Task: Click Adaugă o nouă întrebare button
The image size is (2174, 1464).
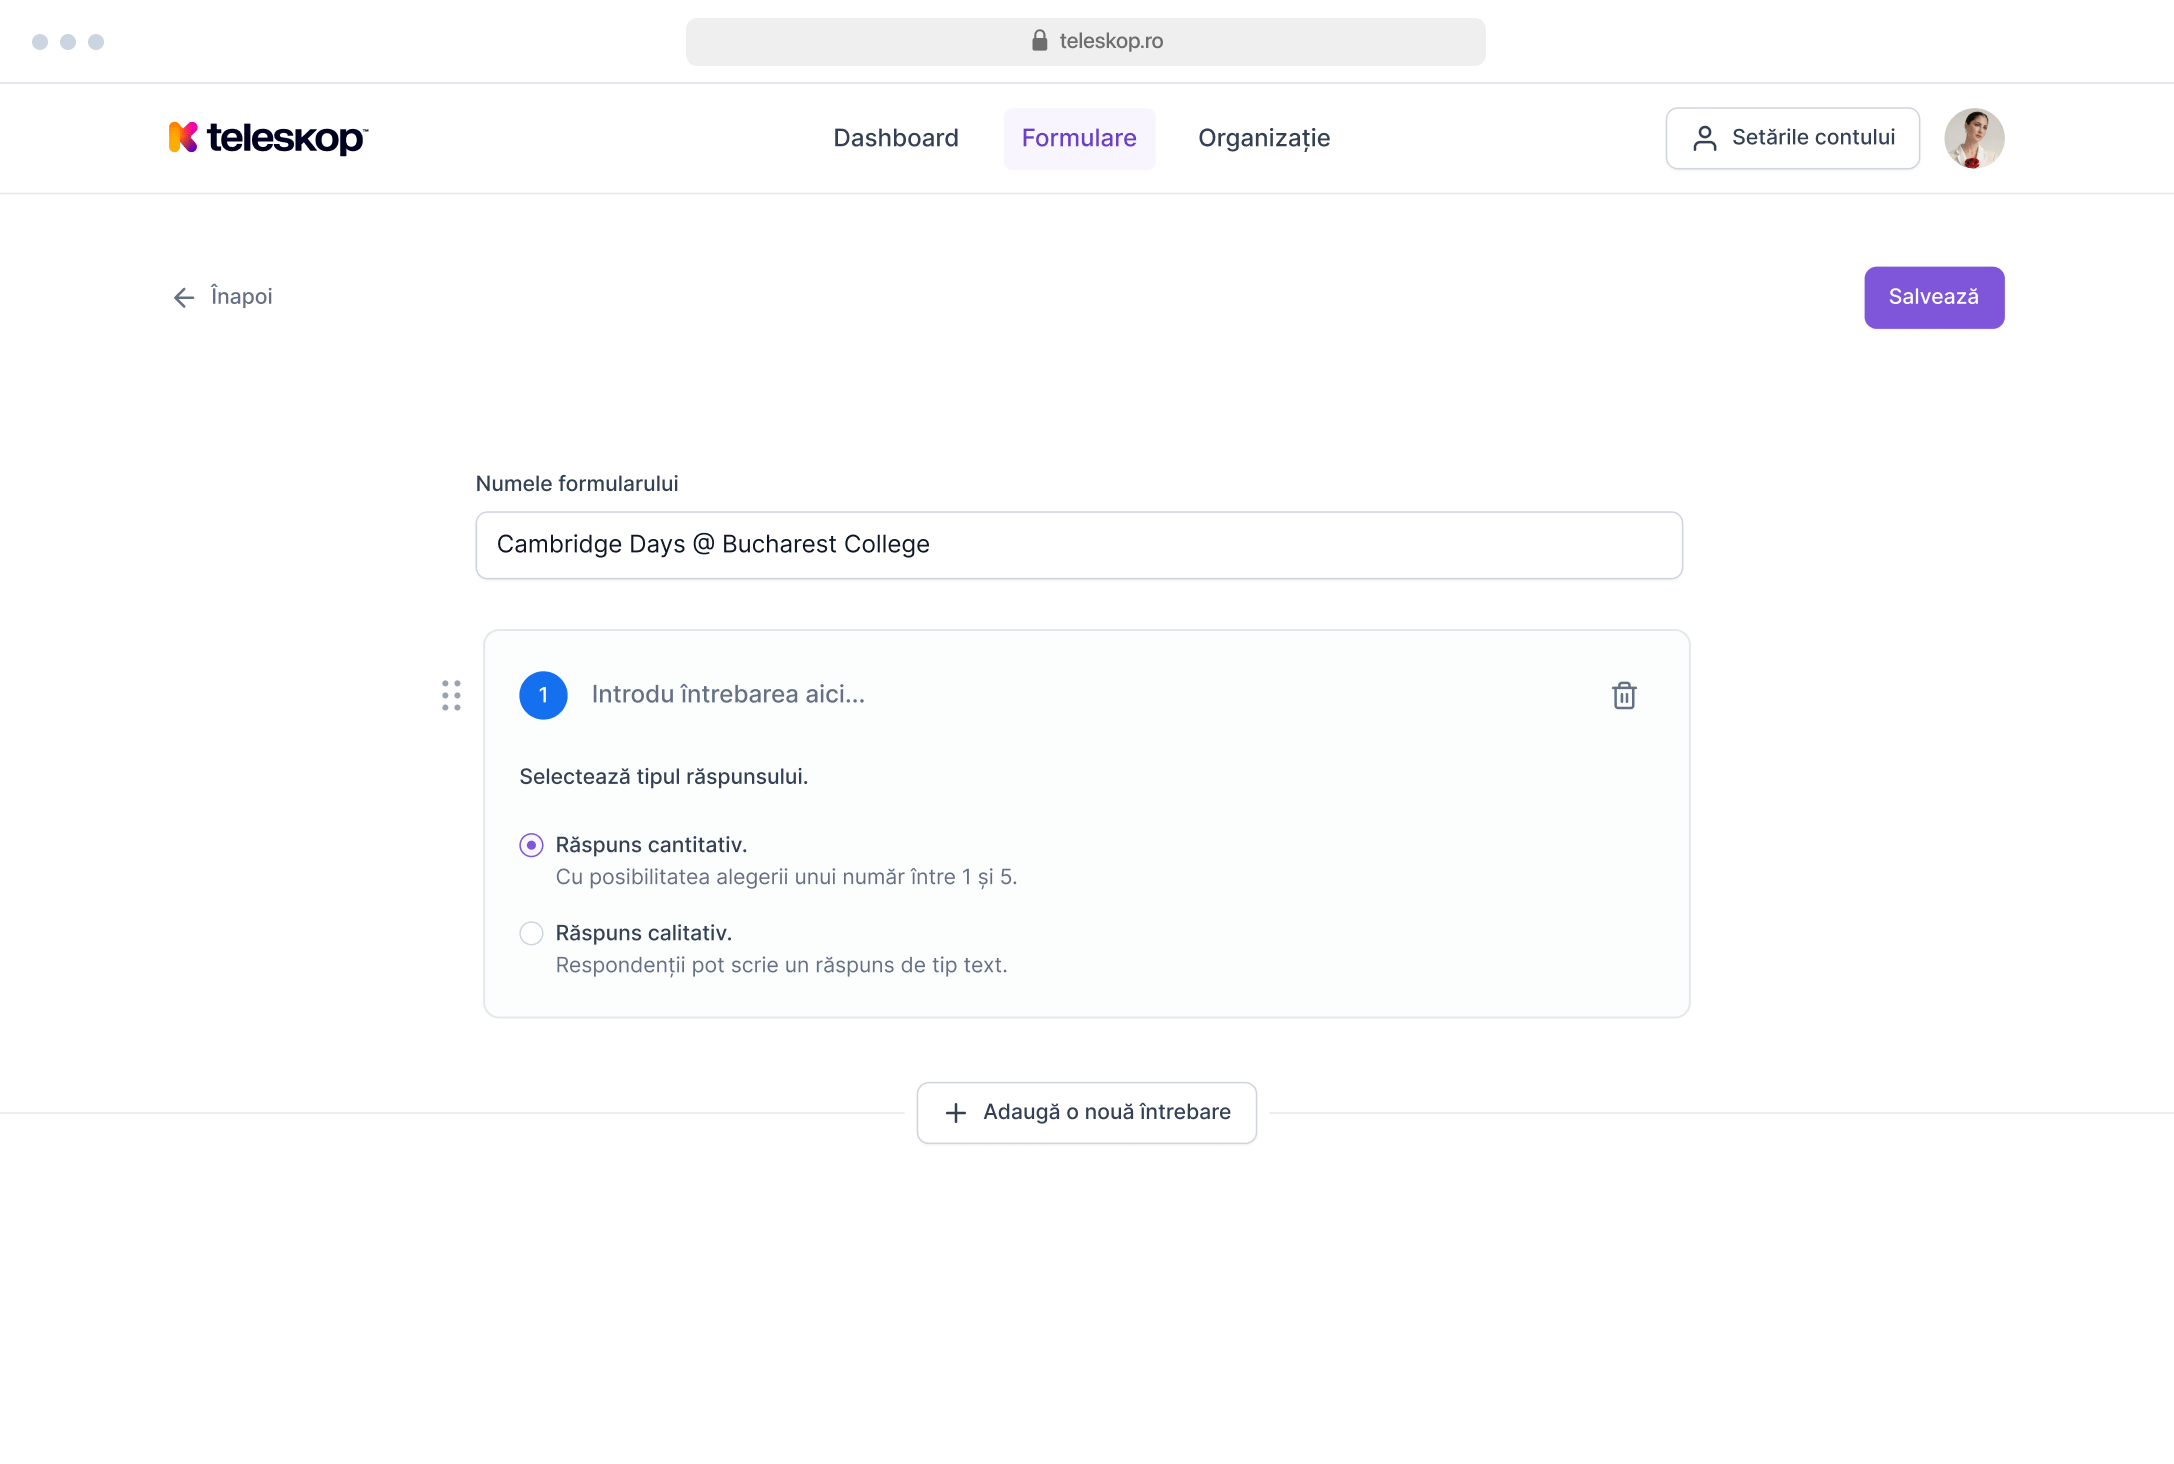Action: coord(1086,1113)
